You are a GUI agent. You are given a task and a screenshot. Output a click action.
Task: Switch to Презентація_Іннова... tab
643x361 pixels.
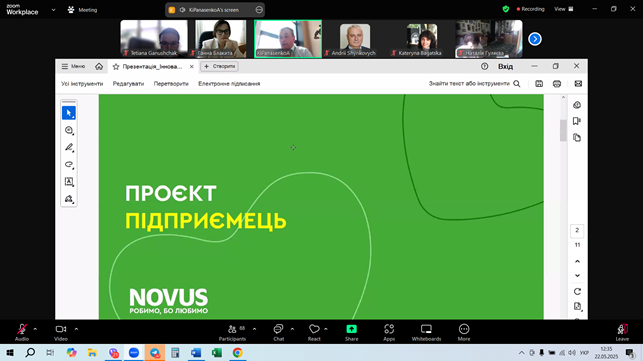tap(152, 66)
